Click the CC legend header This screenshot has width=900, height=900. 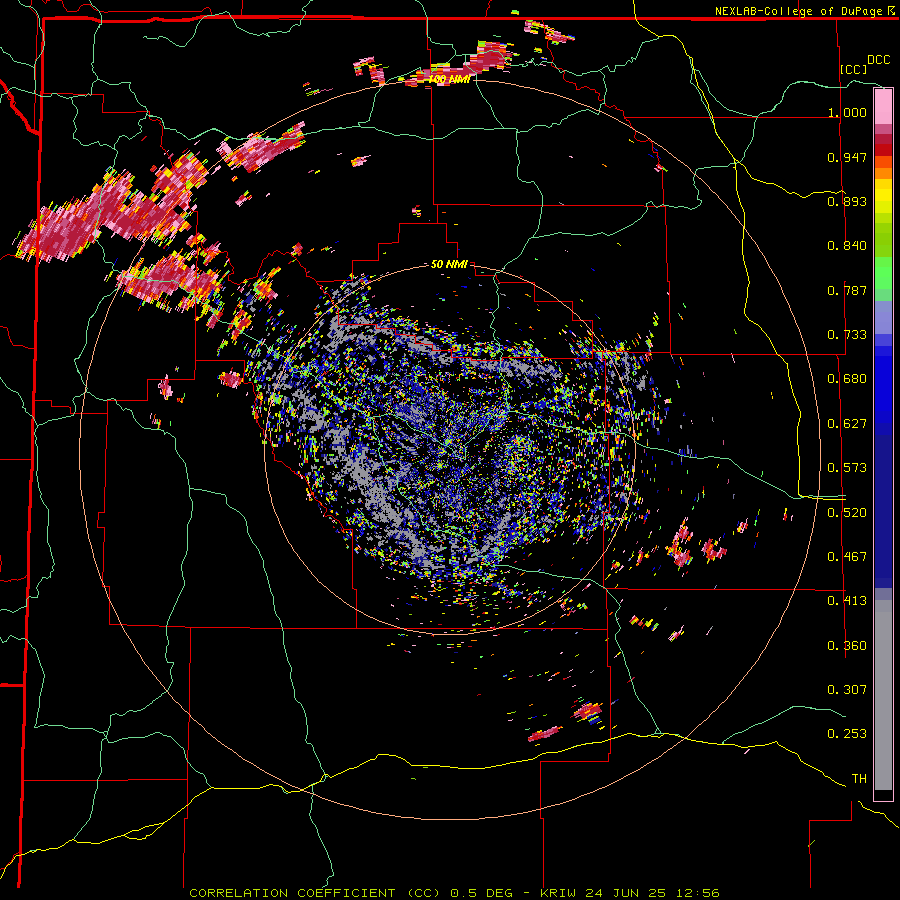[x=853, y=69]
